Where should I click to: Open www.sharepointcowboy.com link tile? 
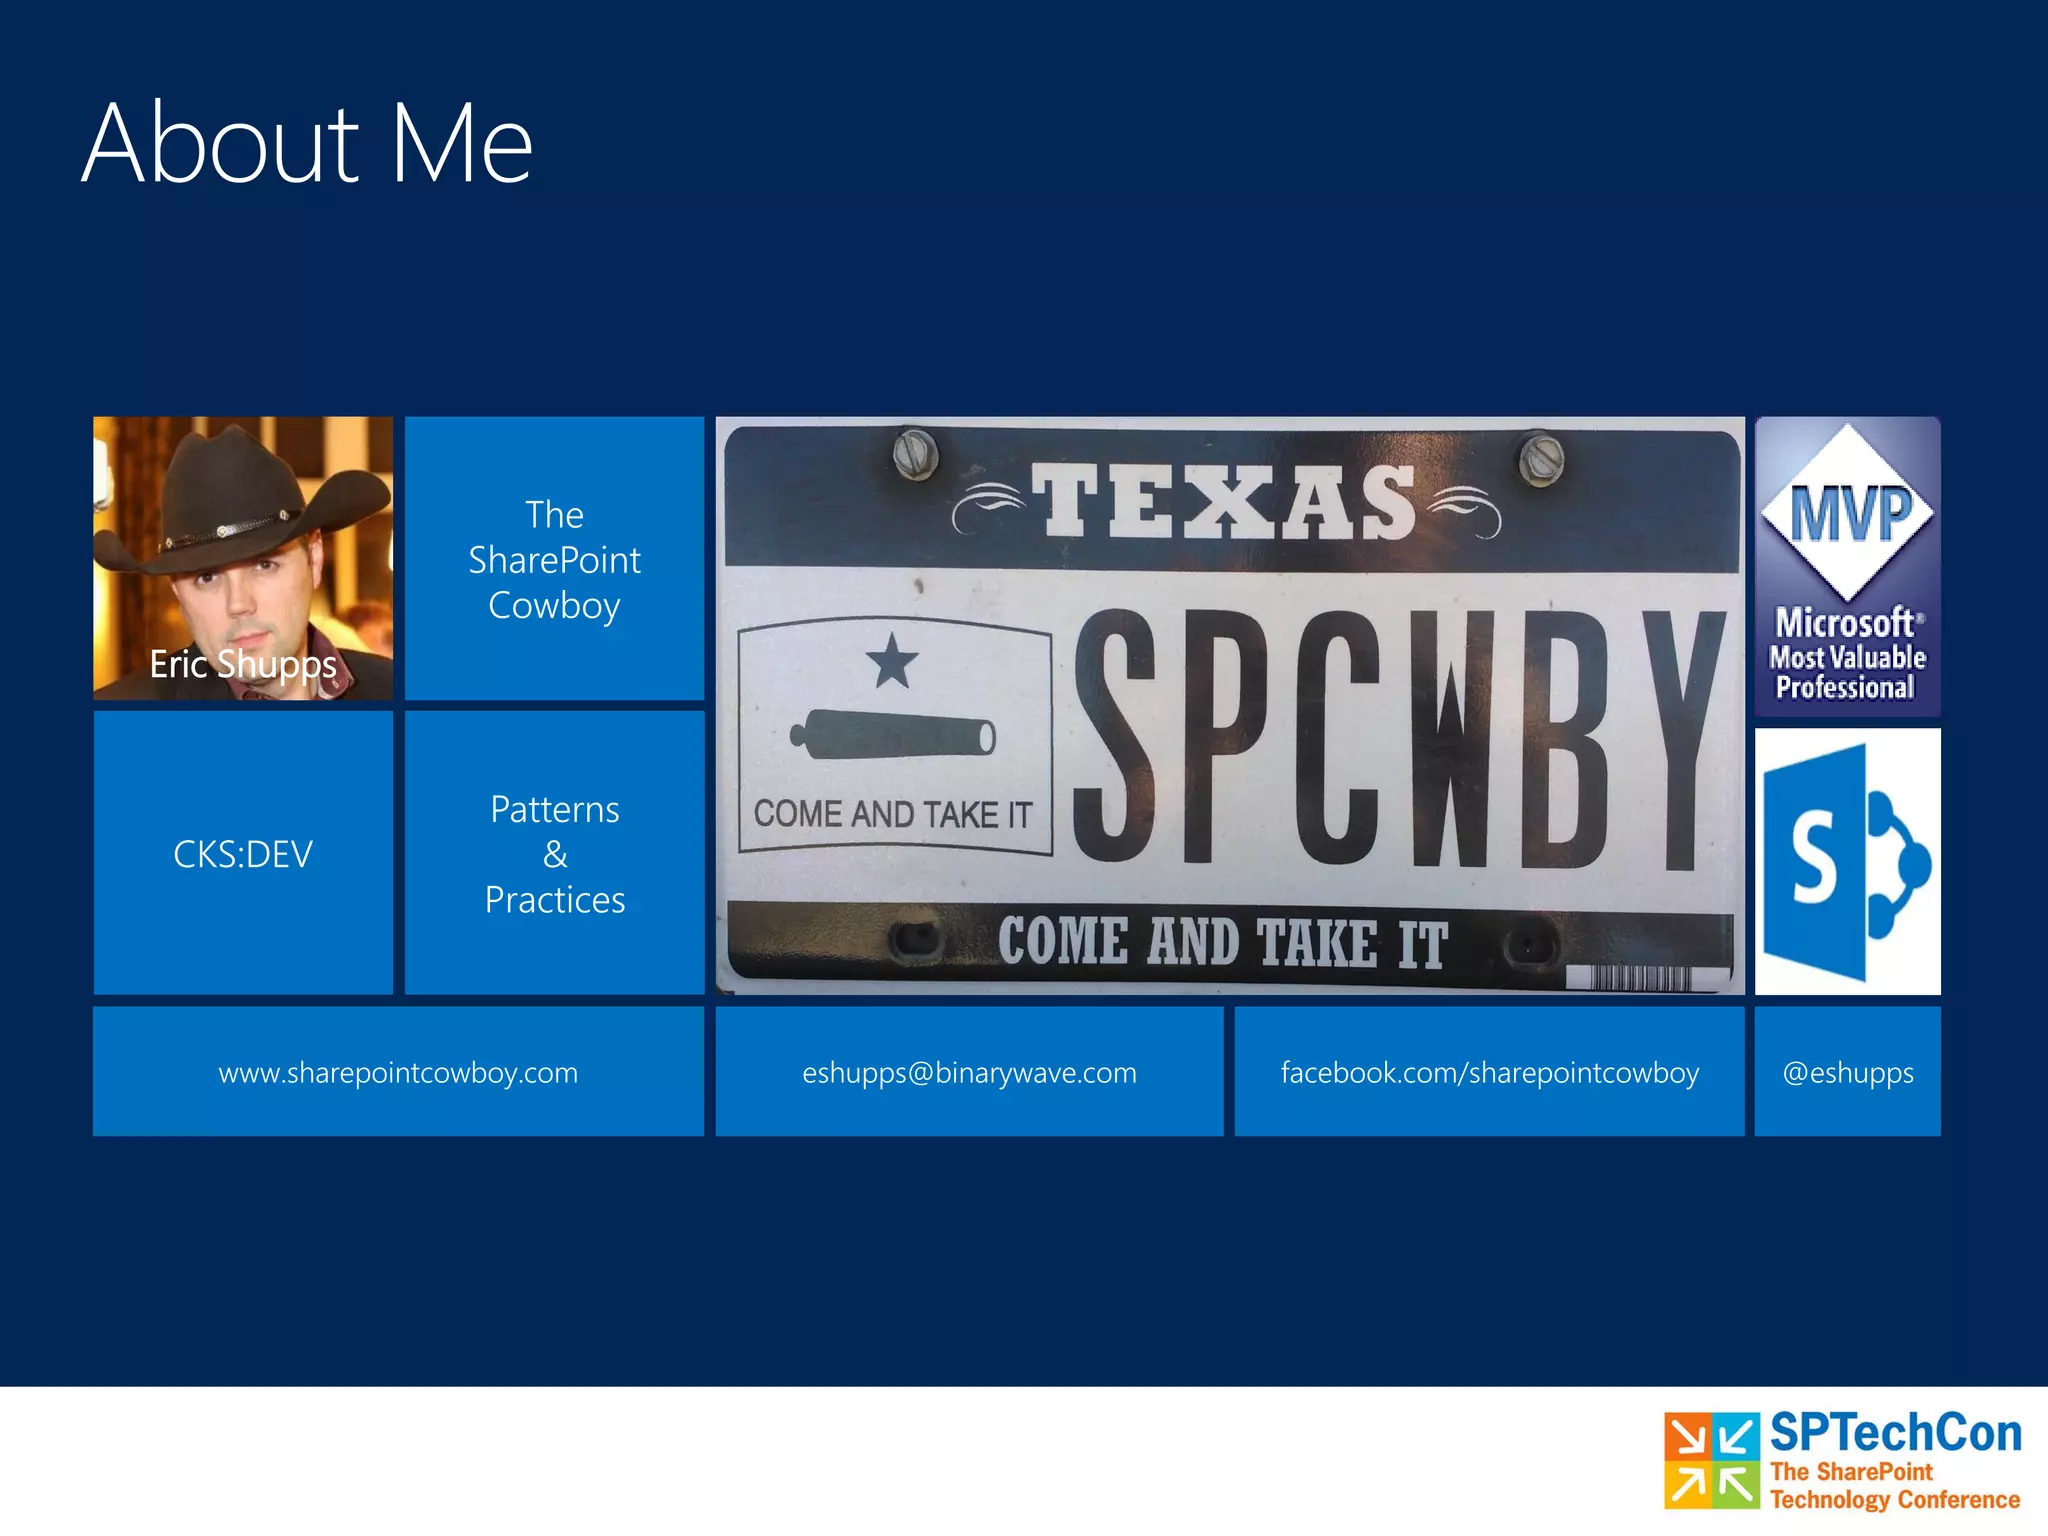398,1071
